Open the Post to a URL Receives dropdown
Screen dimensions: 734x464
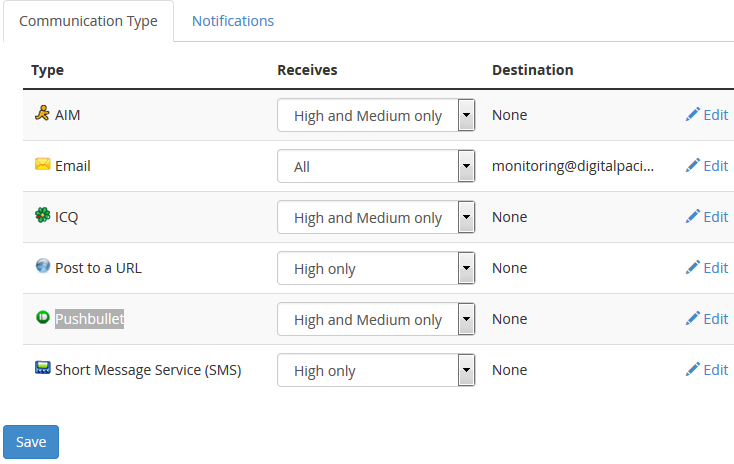pyautogui.click(x=376, y=268)
